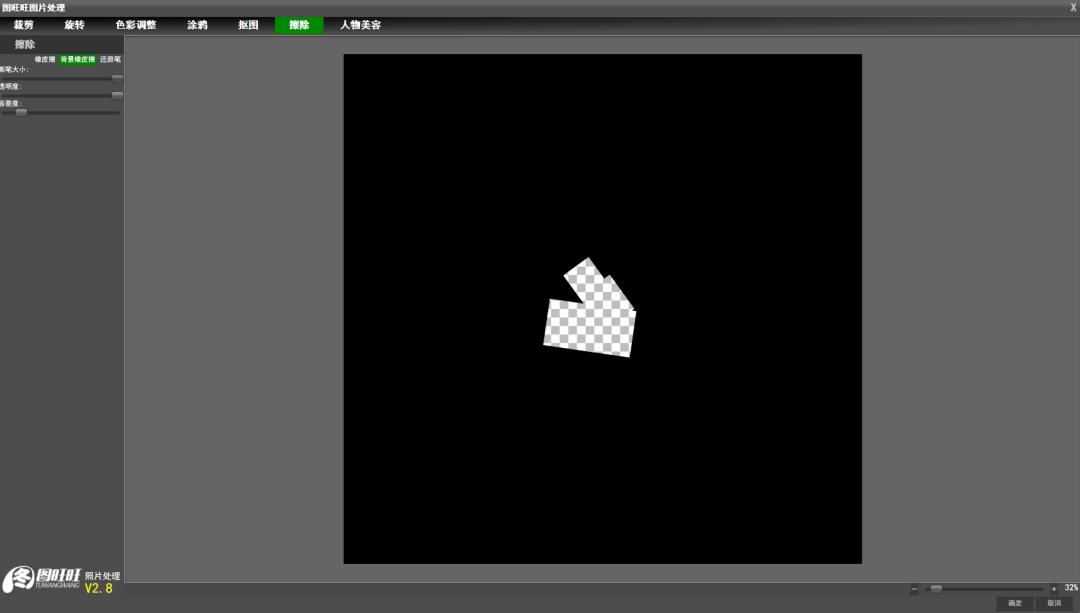This screenshot has height=613, width=1080.
Task: Click the brush size slider handle
Action: (117, 78)
